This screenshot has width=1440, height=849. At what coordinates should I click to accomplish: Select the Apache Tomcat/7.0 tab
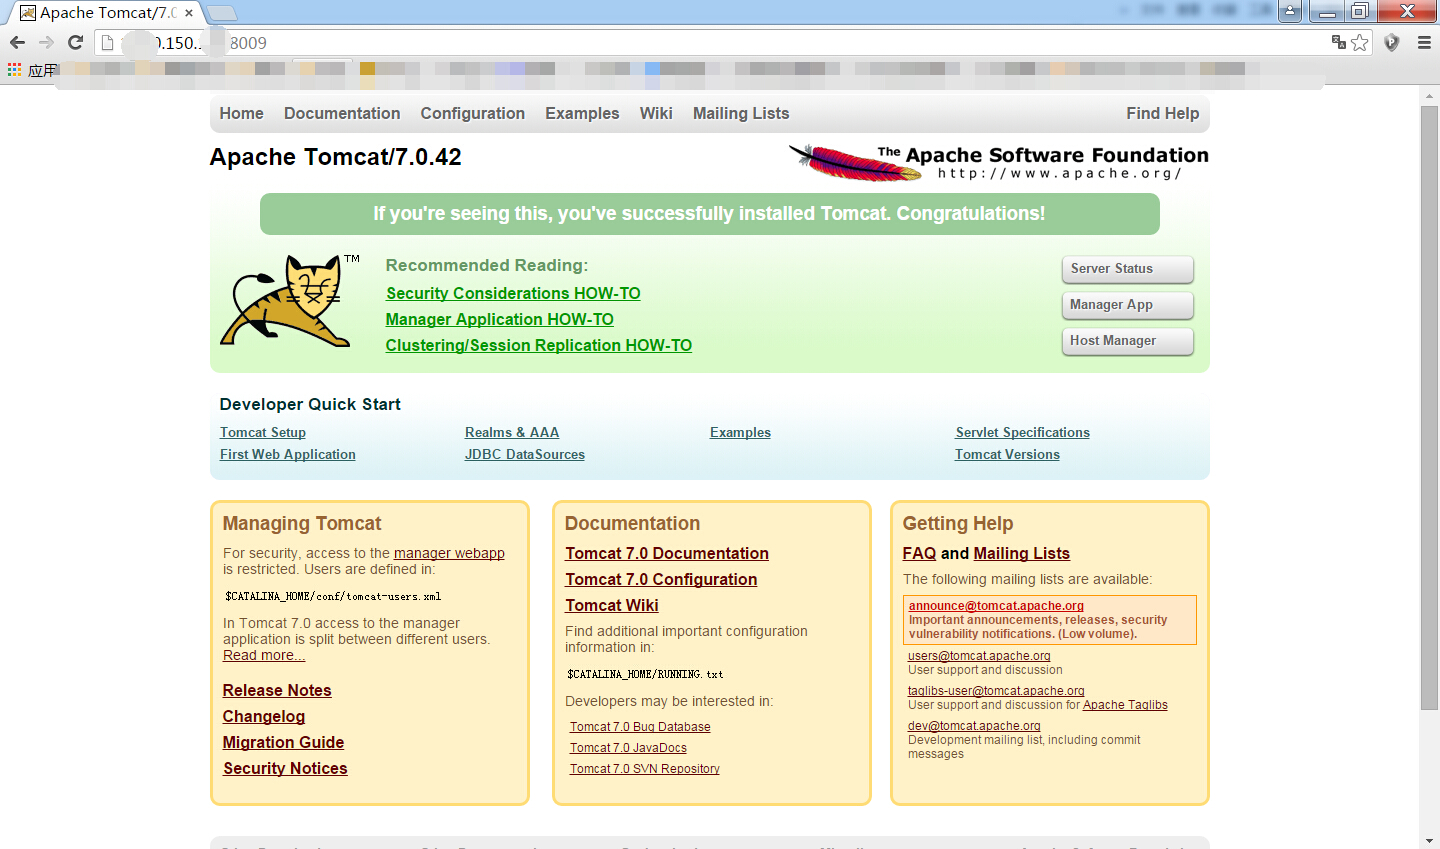click(x=105, y=13)
